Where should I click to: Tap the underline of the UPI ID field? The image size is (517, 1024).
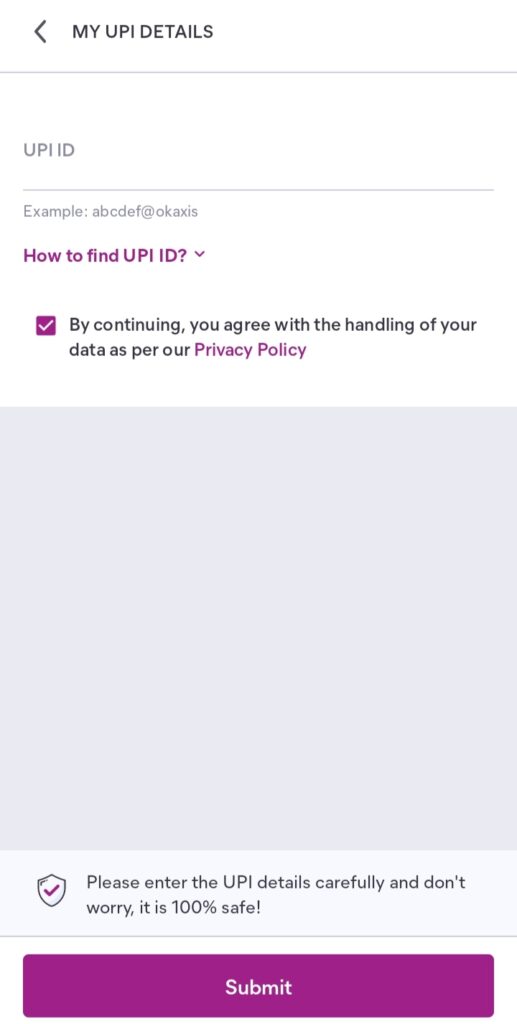(x=258, y=190)
